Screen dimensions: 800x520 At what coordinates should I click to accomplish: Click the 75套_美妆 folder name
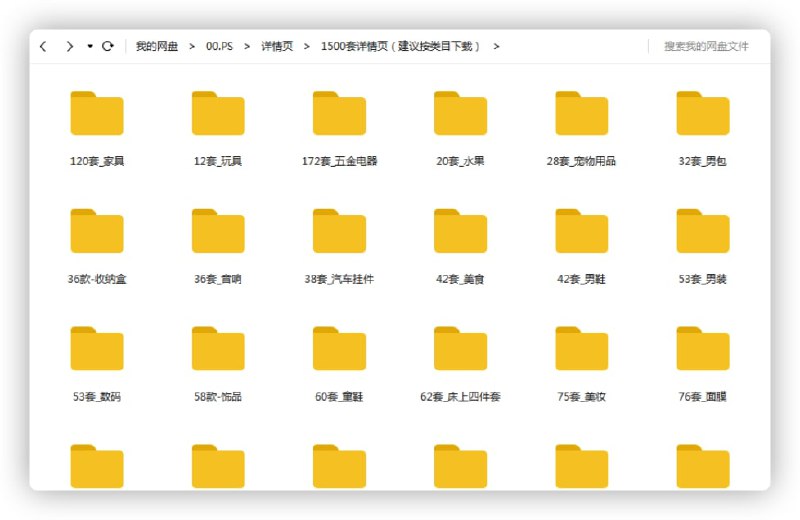click(582, 397)
